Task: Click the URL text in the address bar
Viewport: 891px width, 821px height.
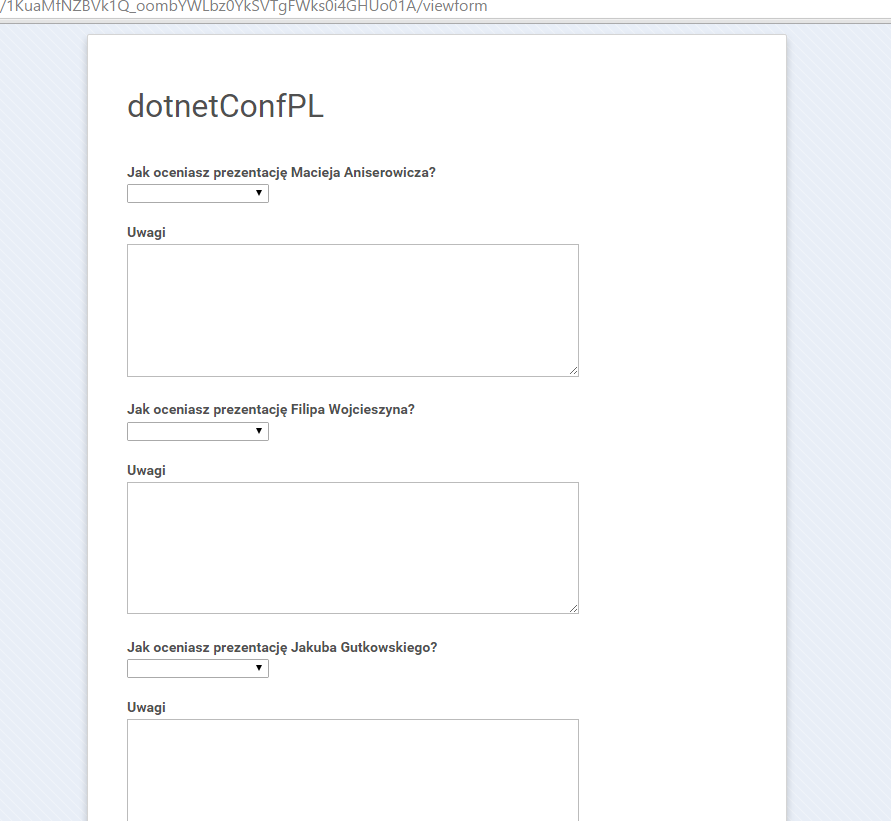Action: [x=244, y=7]
